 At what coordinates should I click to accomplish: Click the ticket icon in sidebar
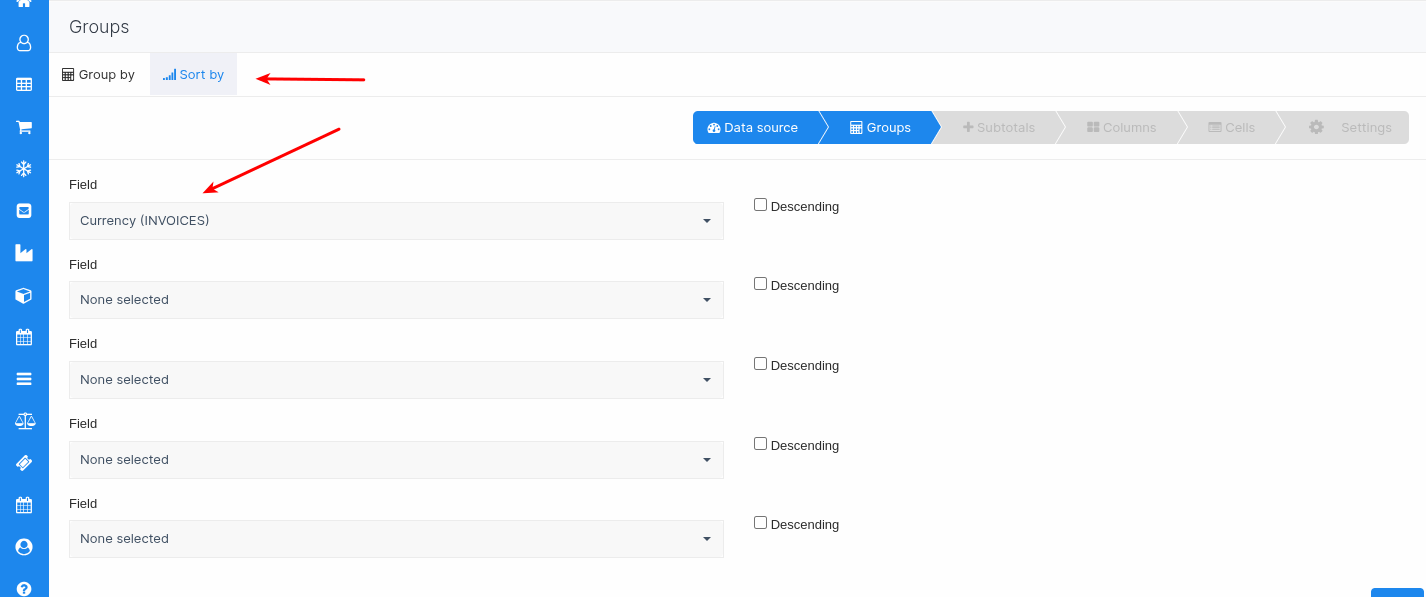click(x=24, y=463)
